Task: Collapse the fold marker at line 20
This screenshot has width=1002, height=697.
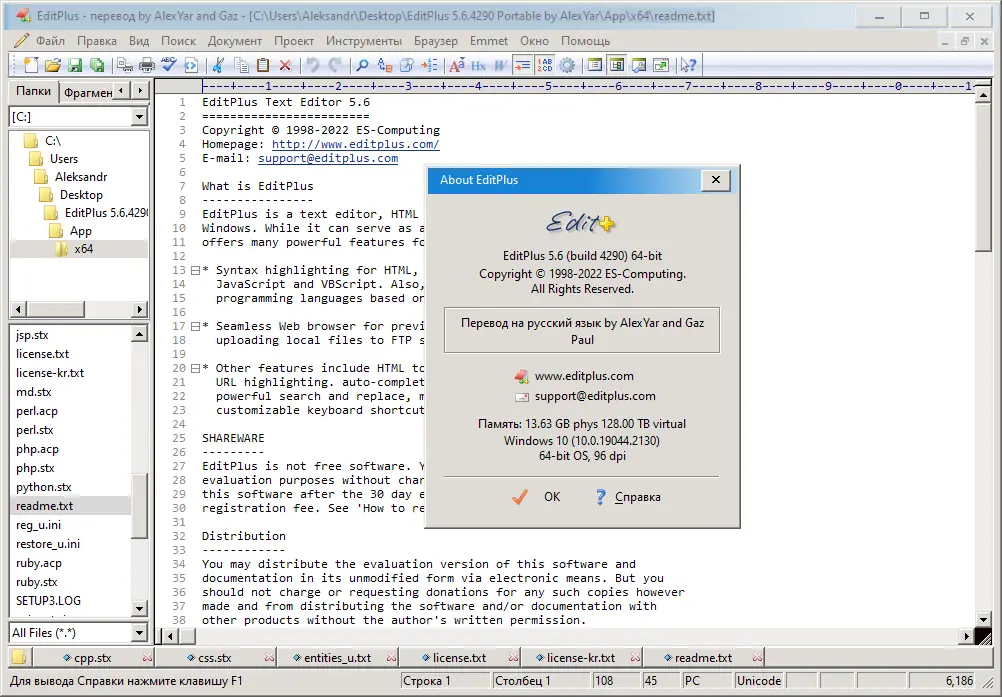Action: click(196, 368)
